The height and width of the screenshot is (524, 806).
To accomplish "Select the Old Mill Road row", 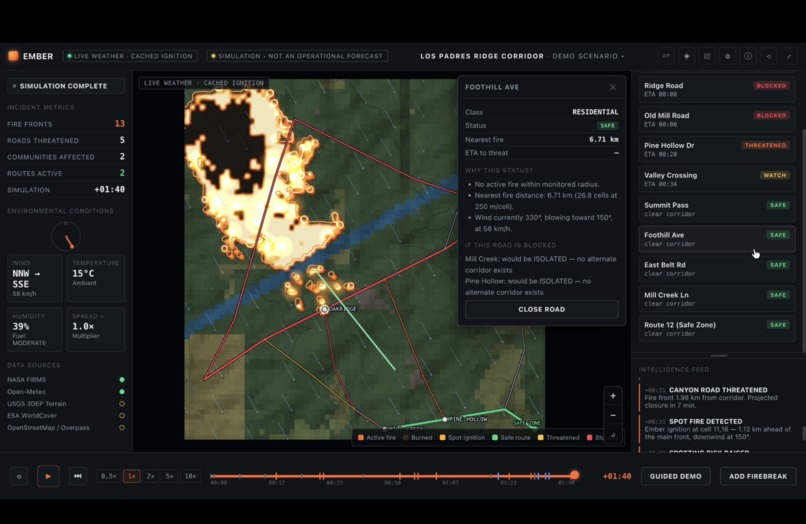I will tap(717, 119).
